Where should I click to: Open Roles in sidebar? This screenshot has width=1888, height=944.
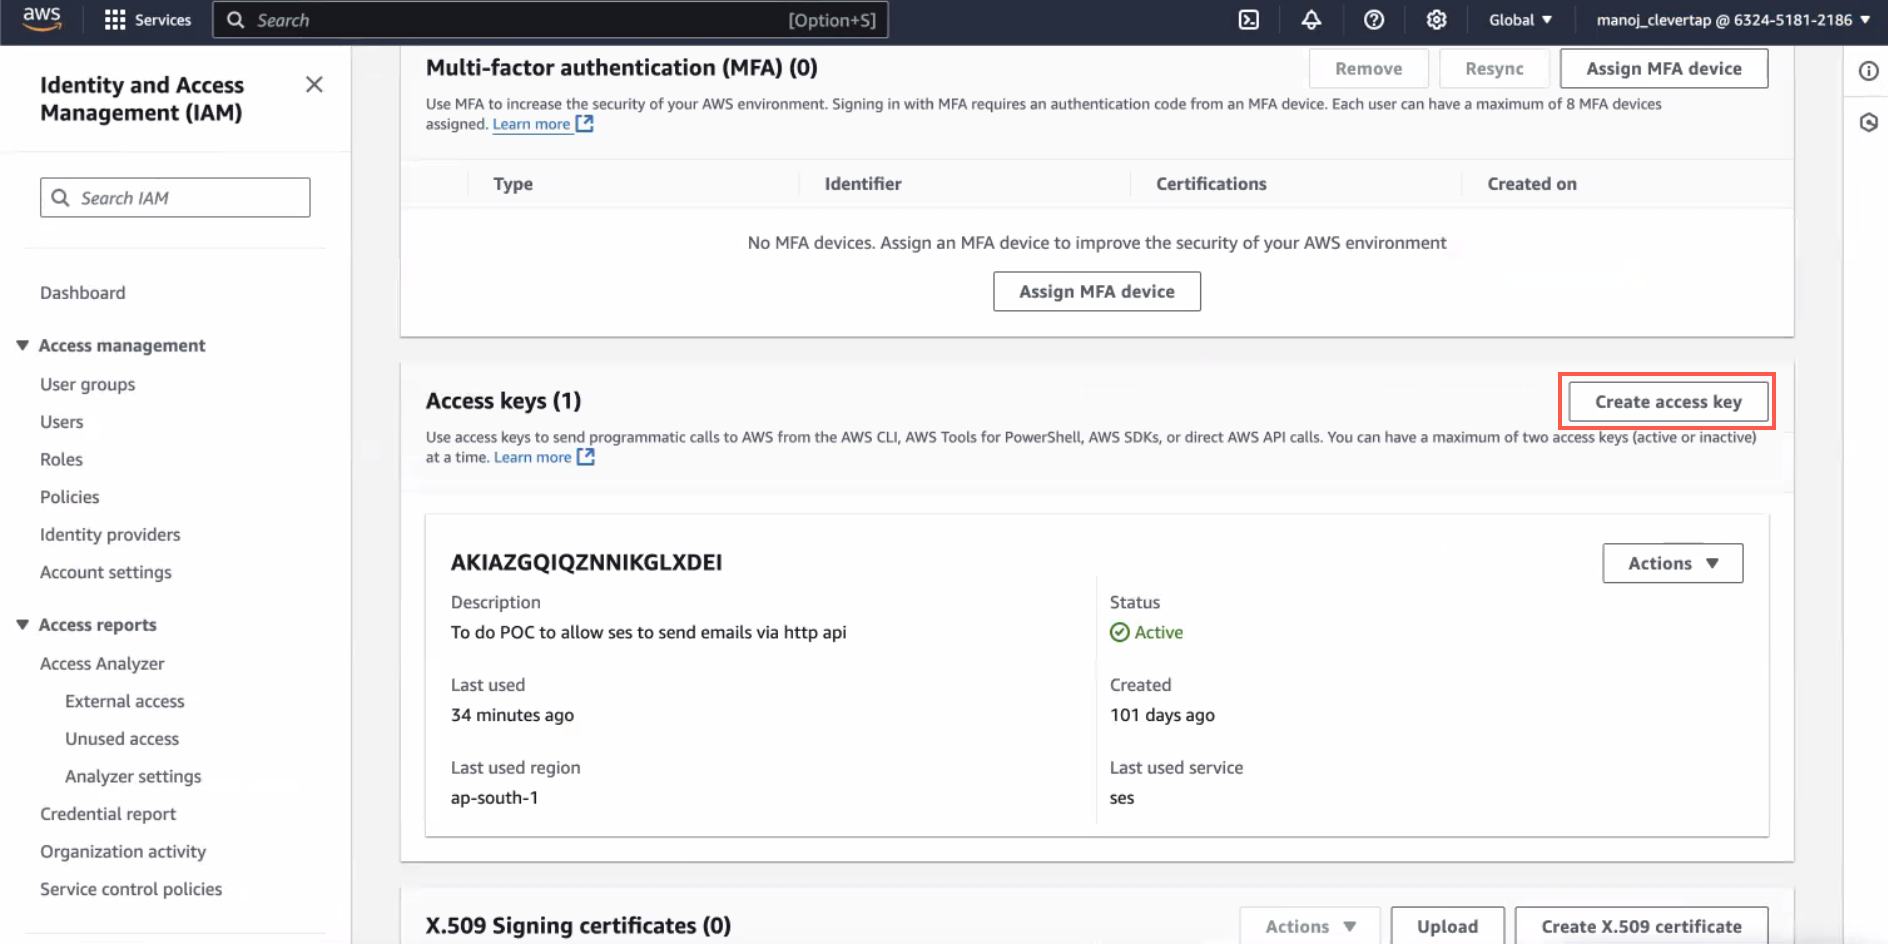coord(62,460)
